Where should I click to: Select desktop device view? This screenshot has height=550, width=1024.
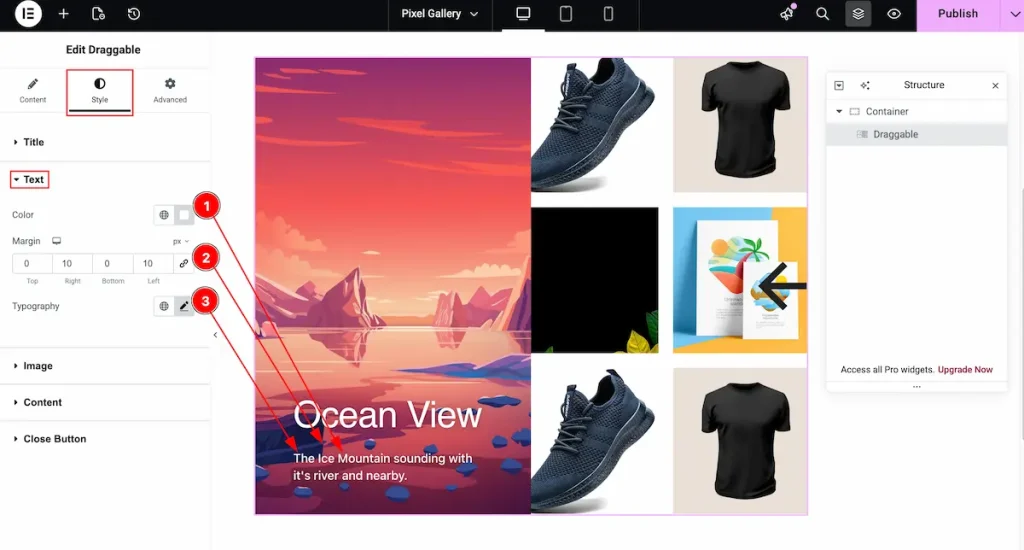click(x=523, y=14)
